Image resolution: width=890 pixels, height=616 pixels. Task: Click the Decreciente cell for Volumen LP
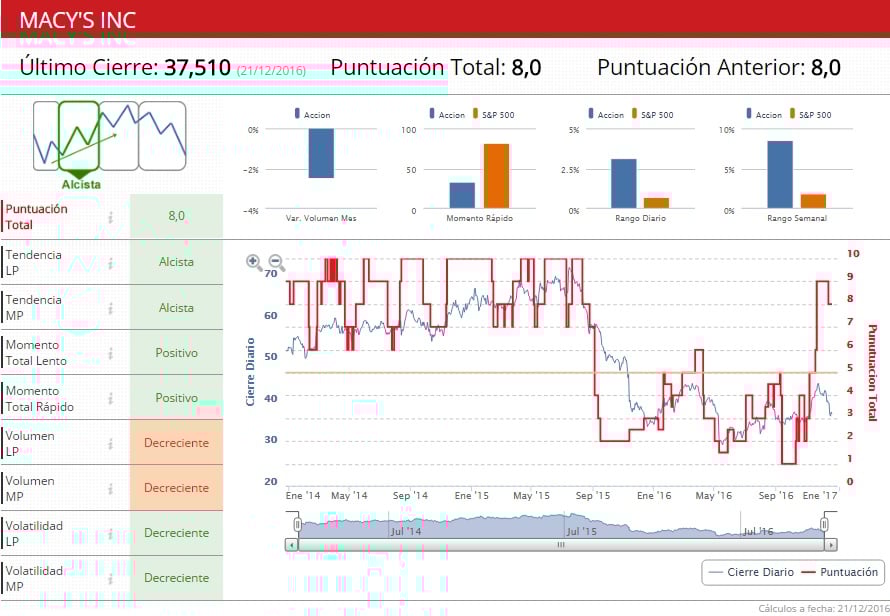(x=177, y=442)
